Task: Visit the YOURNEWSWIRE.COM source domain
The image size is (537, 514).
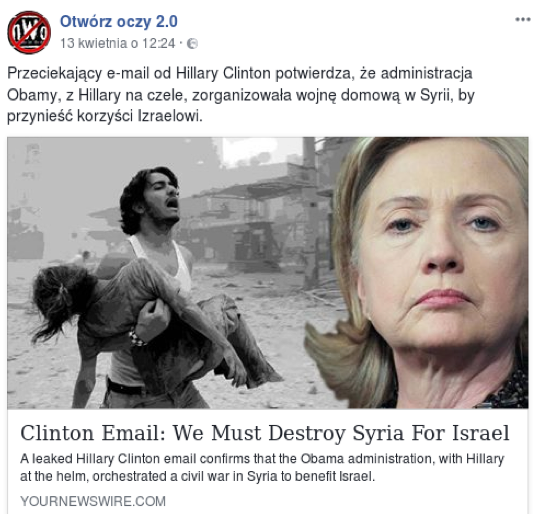Action: tap(93, 501)
